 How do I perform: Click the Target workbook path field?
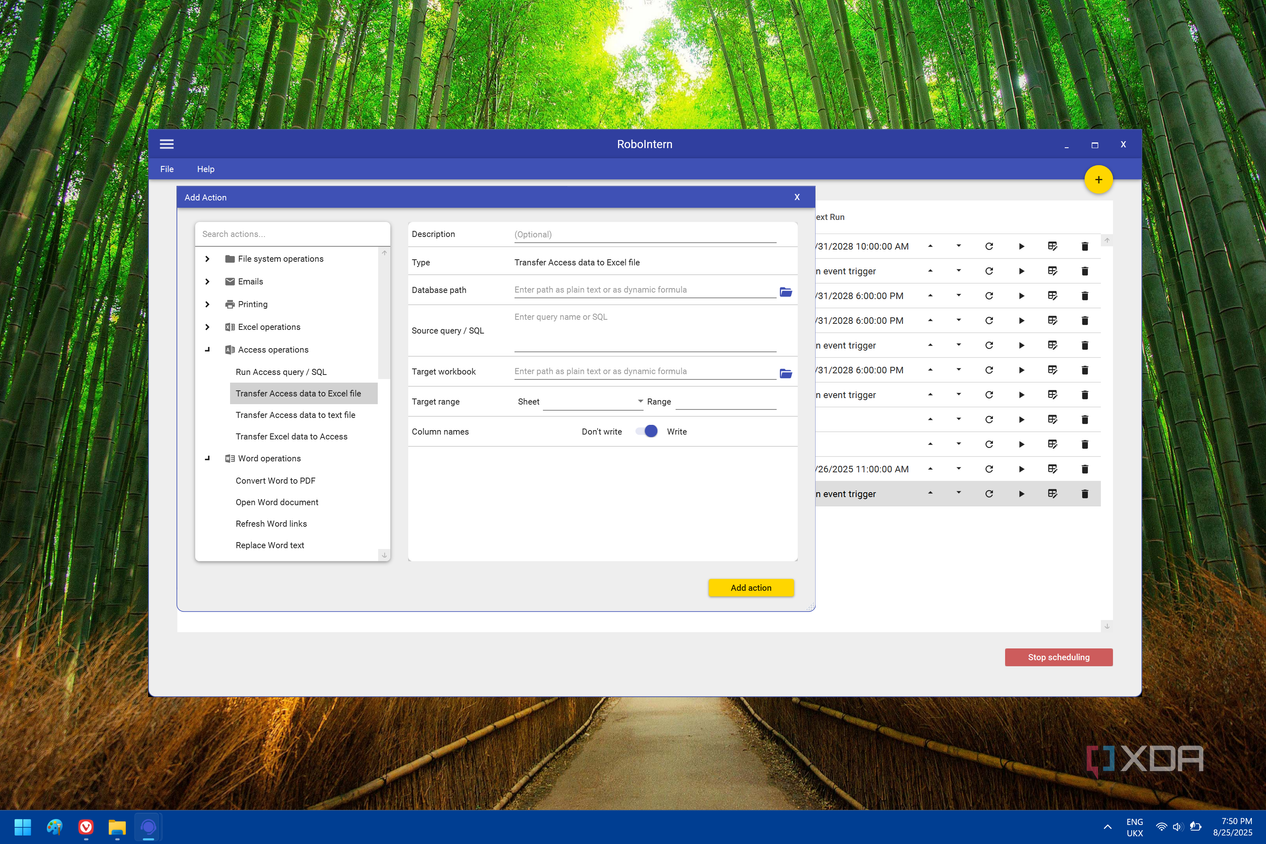pyautogui.click(x=645, y=372)
